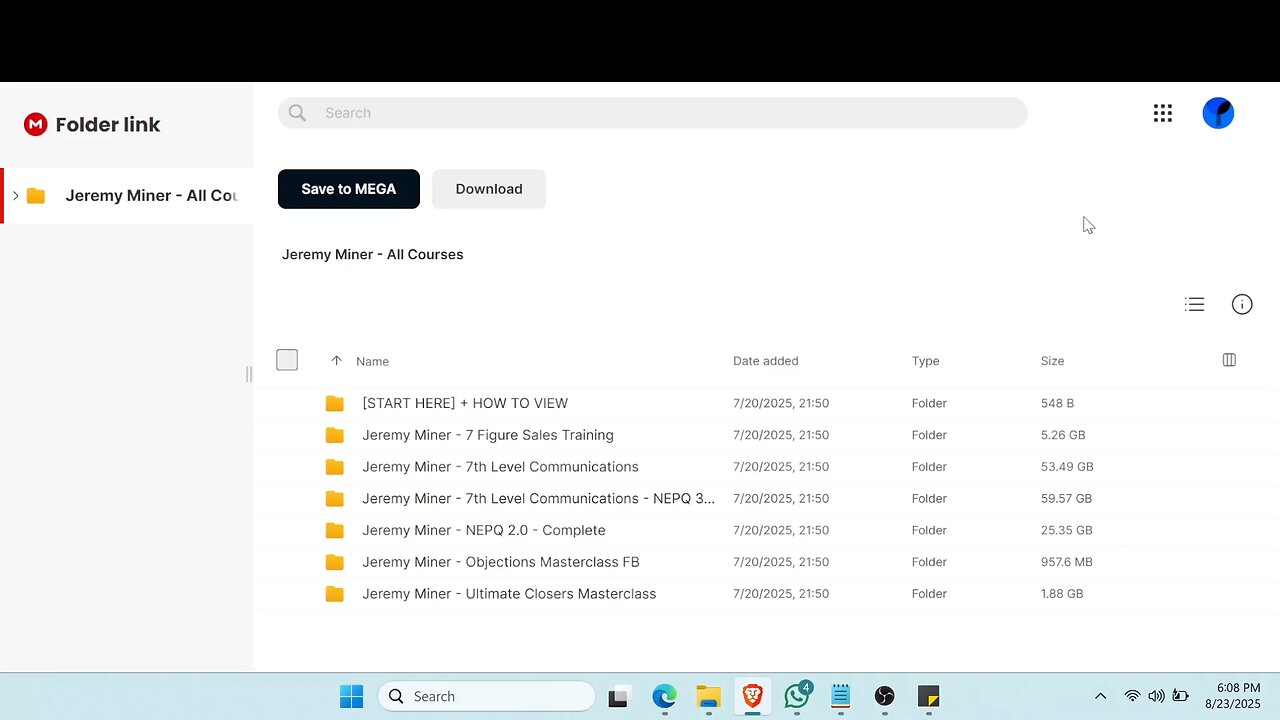Image resolution: width=1280 pixels, height=720 pixels.
Task: Click the search magnifier icon
Action: (x=297, y=113)
